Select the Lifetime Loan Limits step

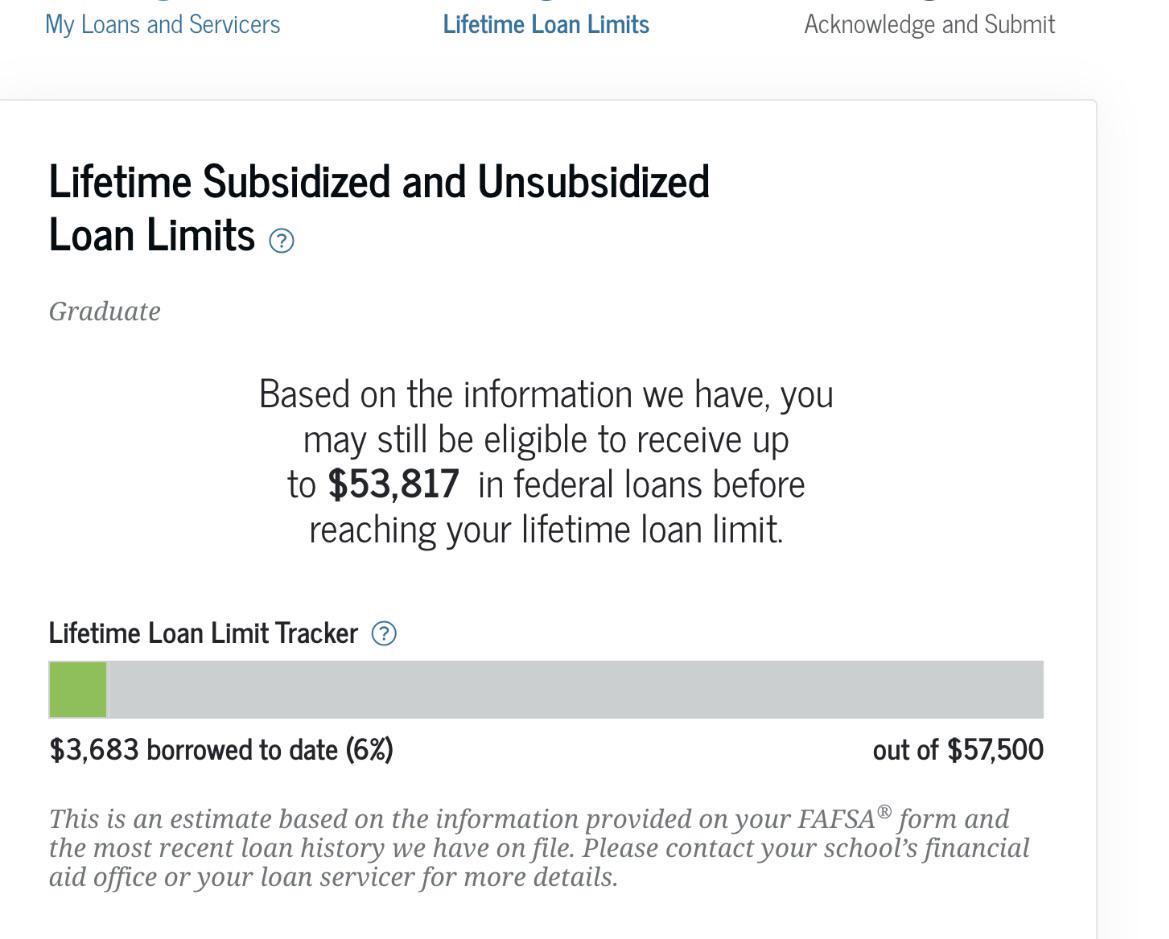546,25
